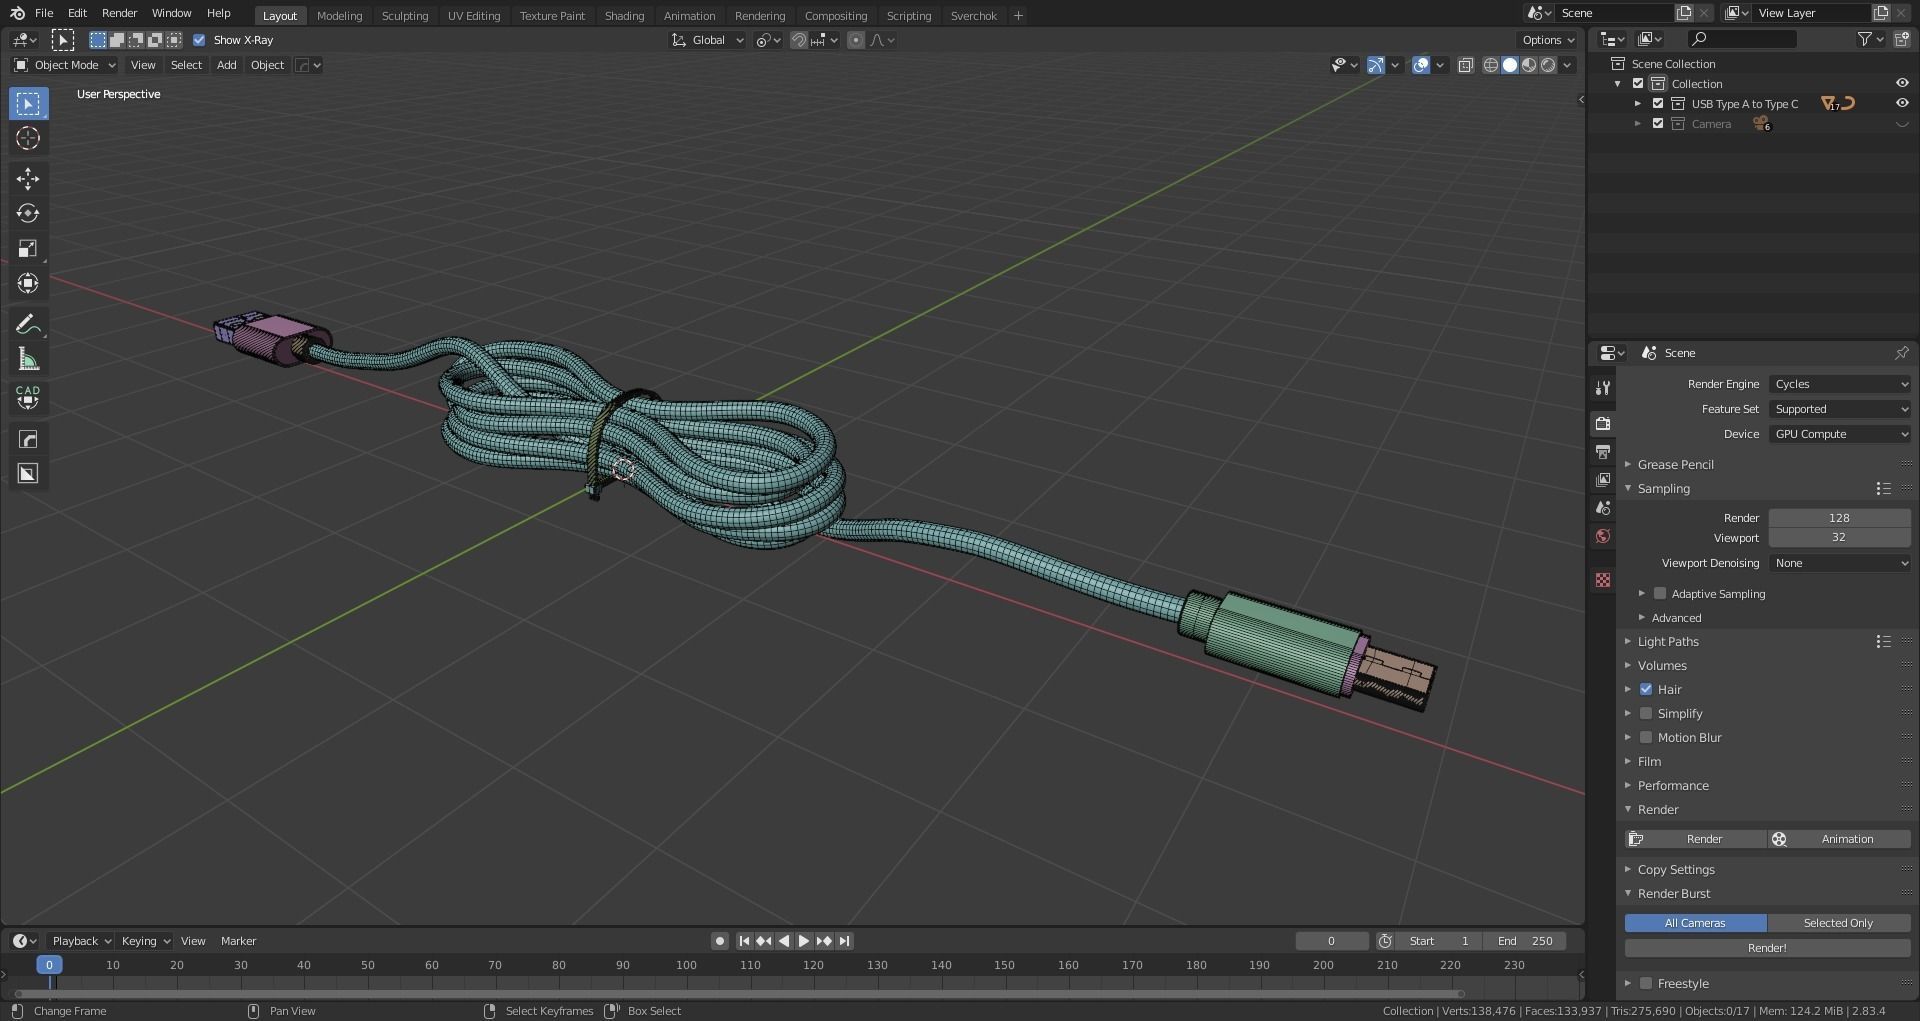The width and height of the screenshot is (1920, 1021).
Task: Open the File menu
Action: pos(44,13)
